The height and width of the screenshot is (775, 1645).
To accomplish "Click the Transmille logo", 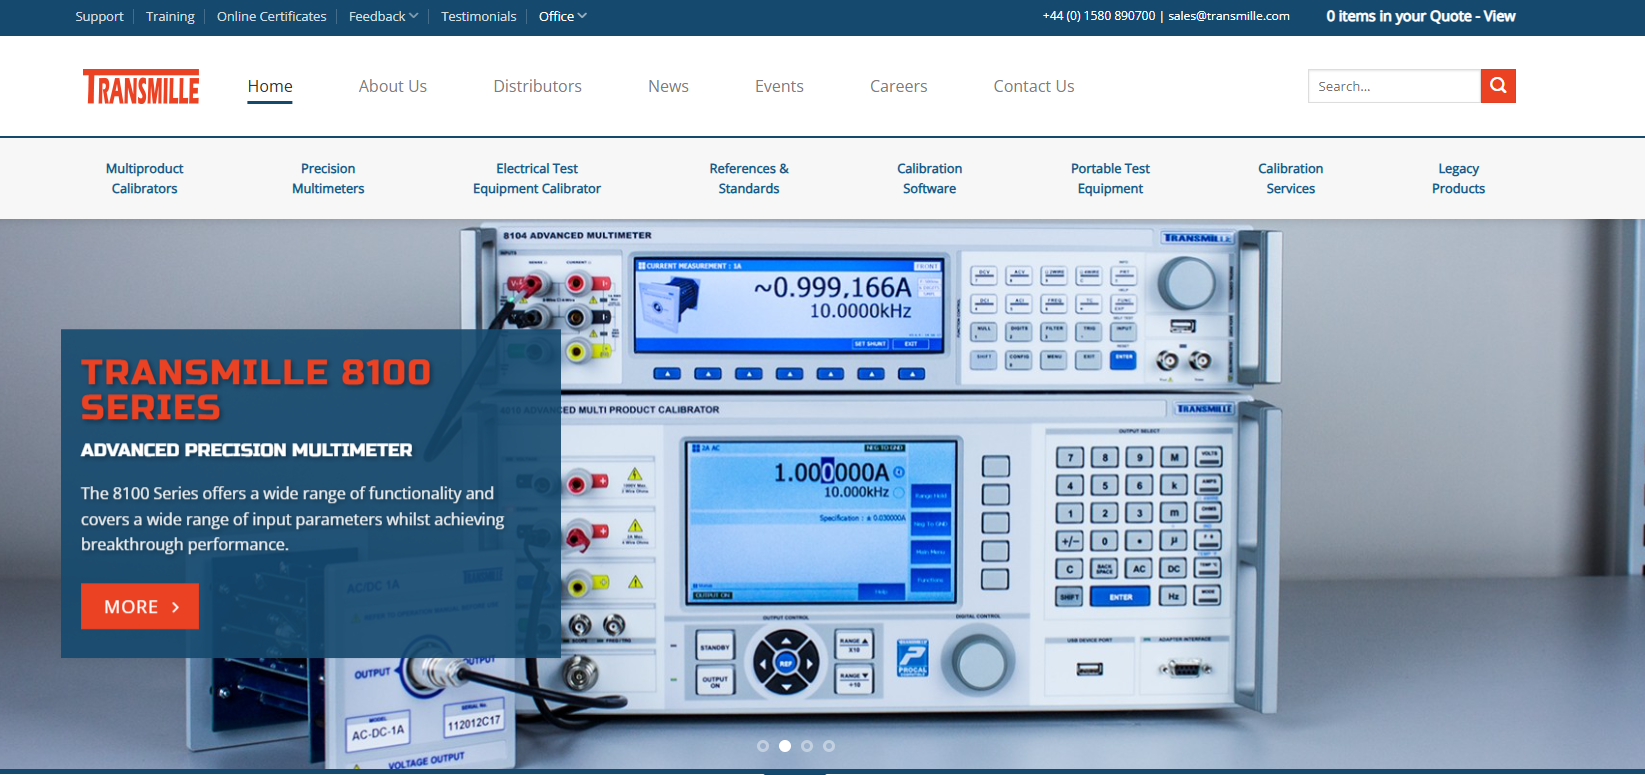I will tap(141, 87).
